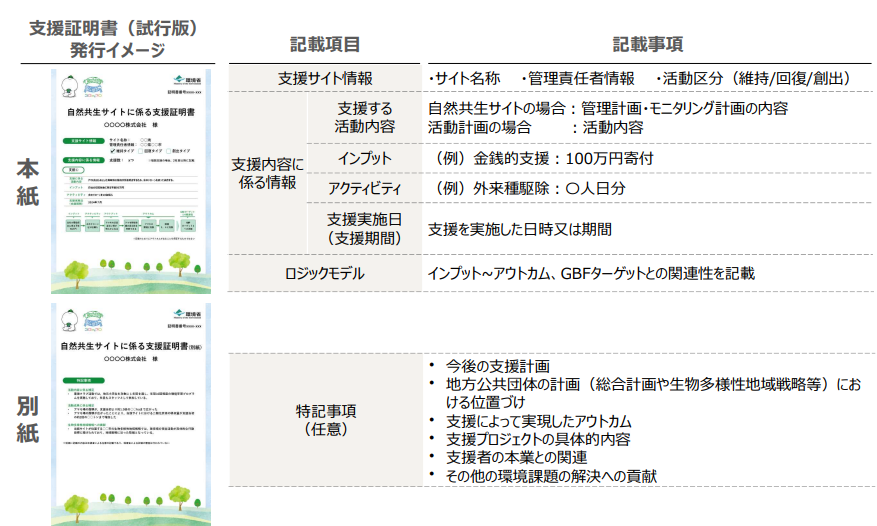Click the 環境省 logo on 本紙 certificate

(x=188, y=77)
